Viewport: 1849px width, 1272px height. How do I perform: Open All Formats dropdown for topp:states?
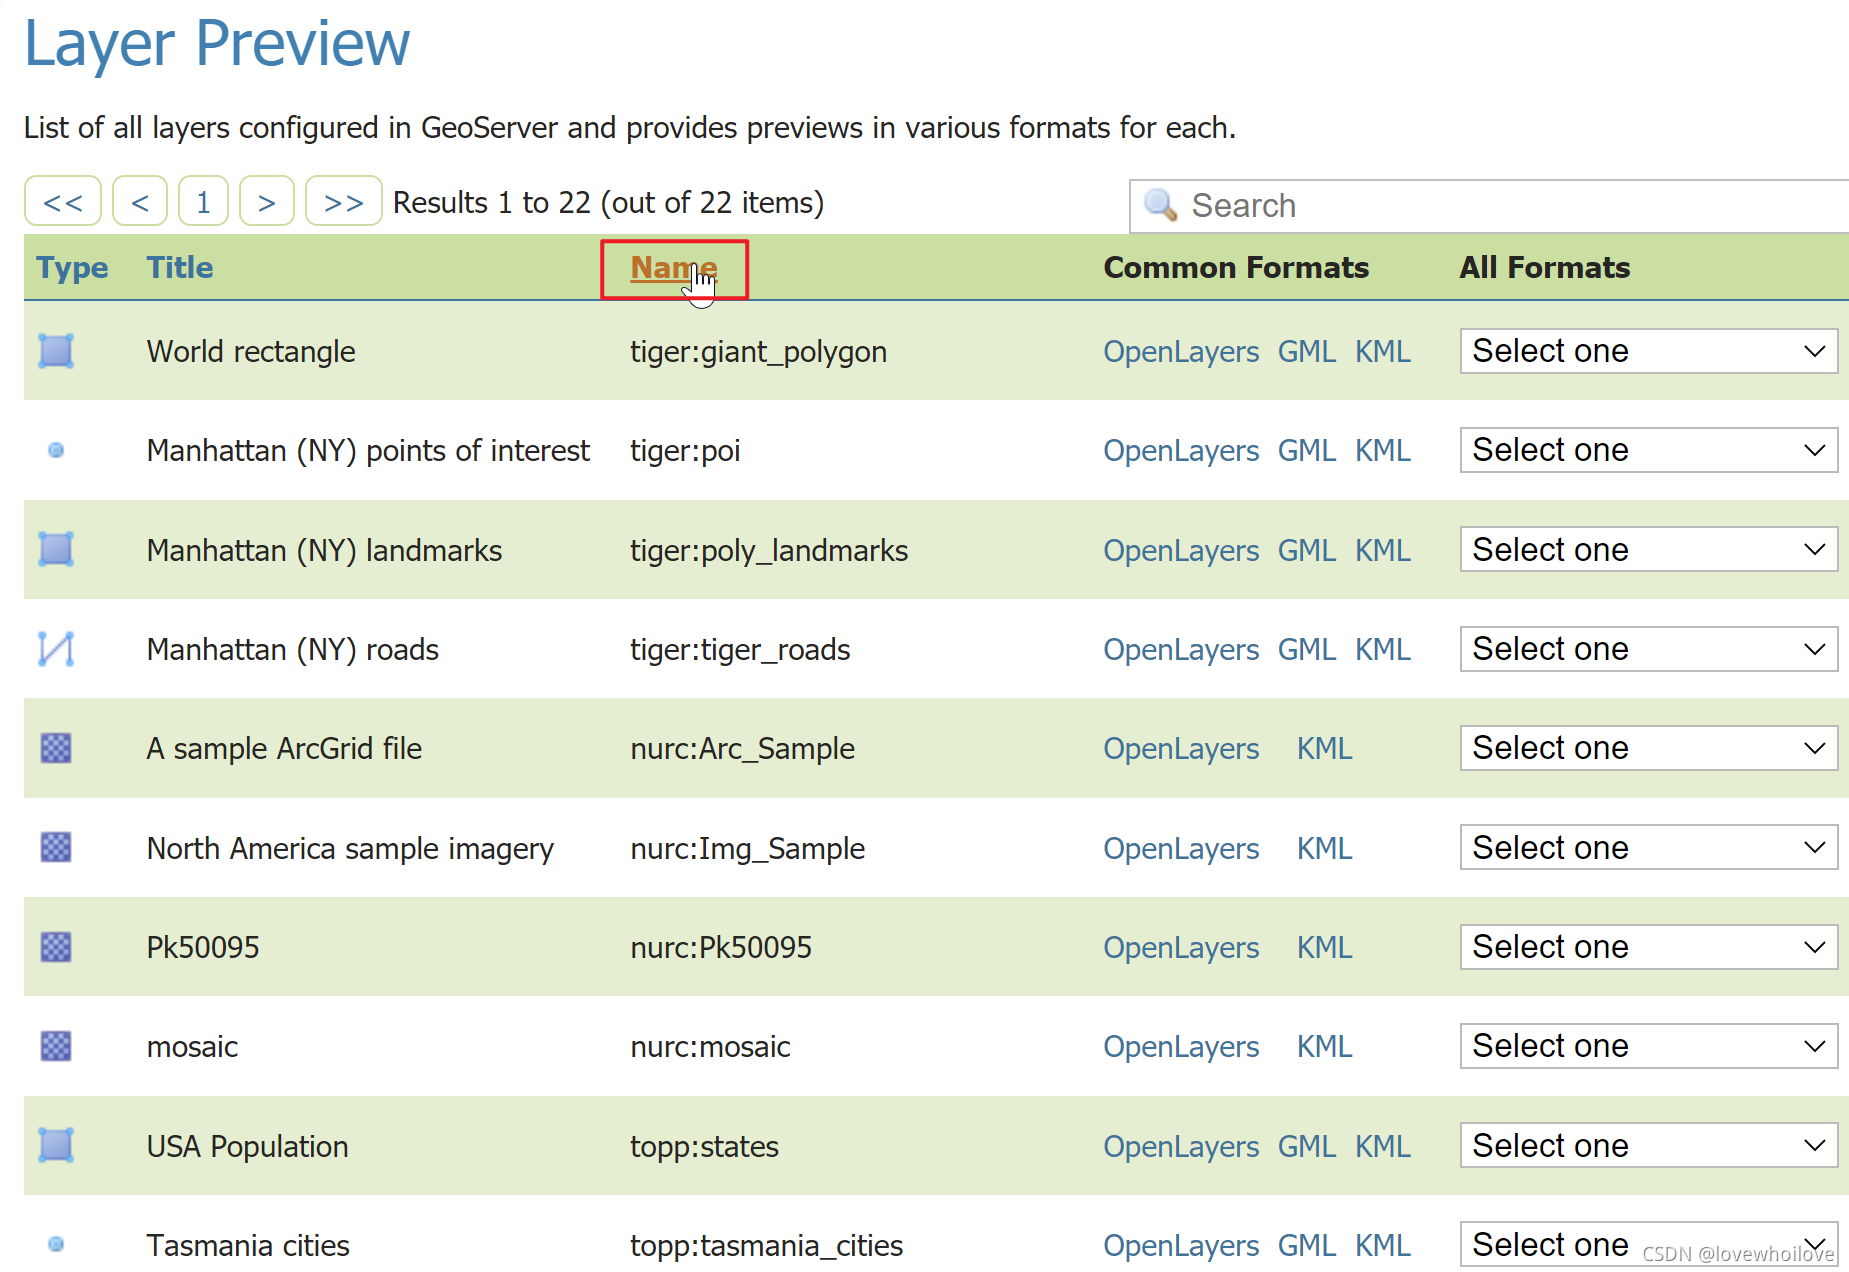[x=1648, y=1145]
